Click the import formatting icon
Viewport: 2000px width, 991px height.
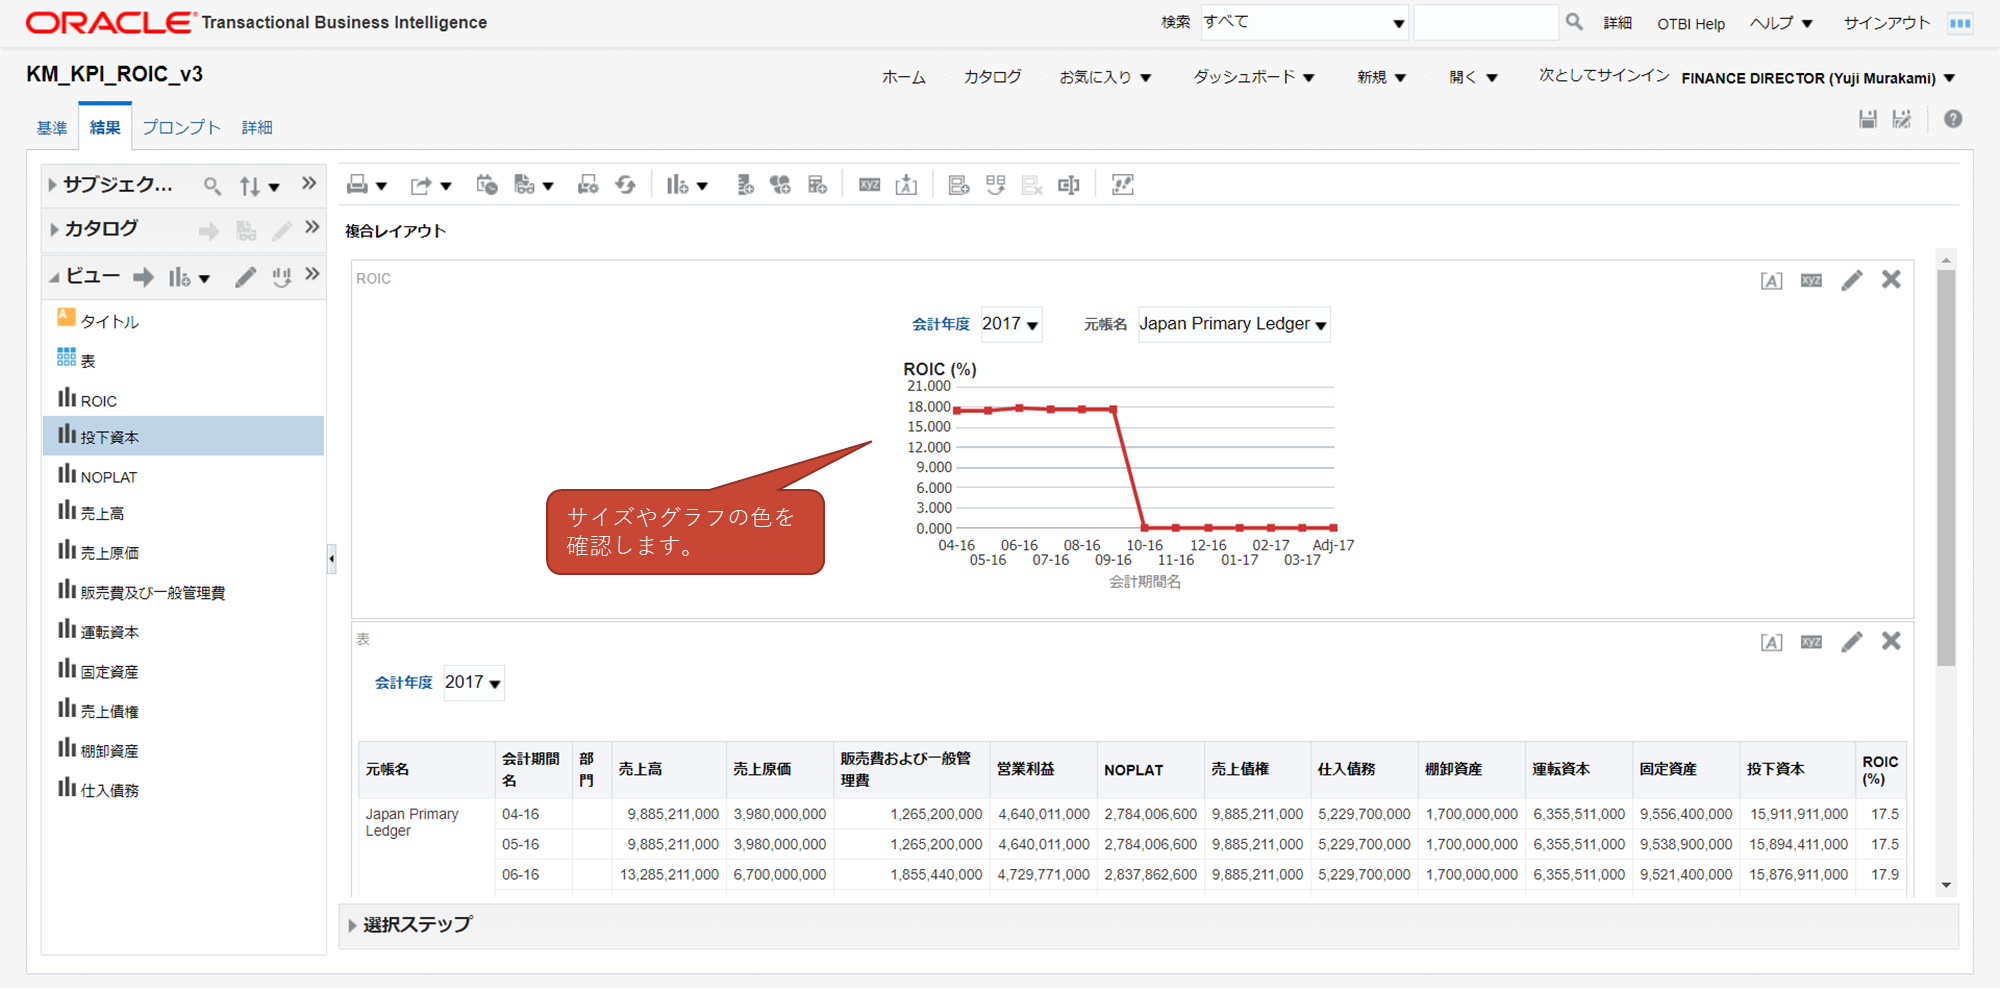coord(907,185)
